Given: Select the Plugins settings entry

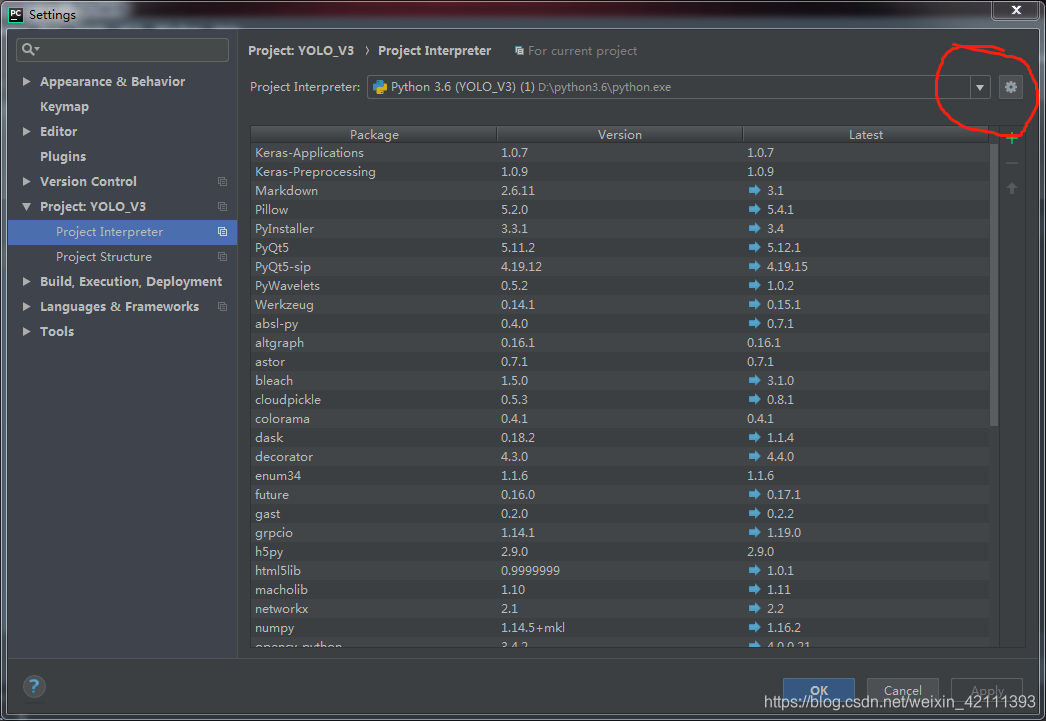Looking at the screenshot, I should [x=63, y=157].
